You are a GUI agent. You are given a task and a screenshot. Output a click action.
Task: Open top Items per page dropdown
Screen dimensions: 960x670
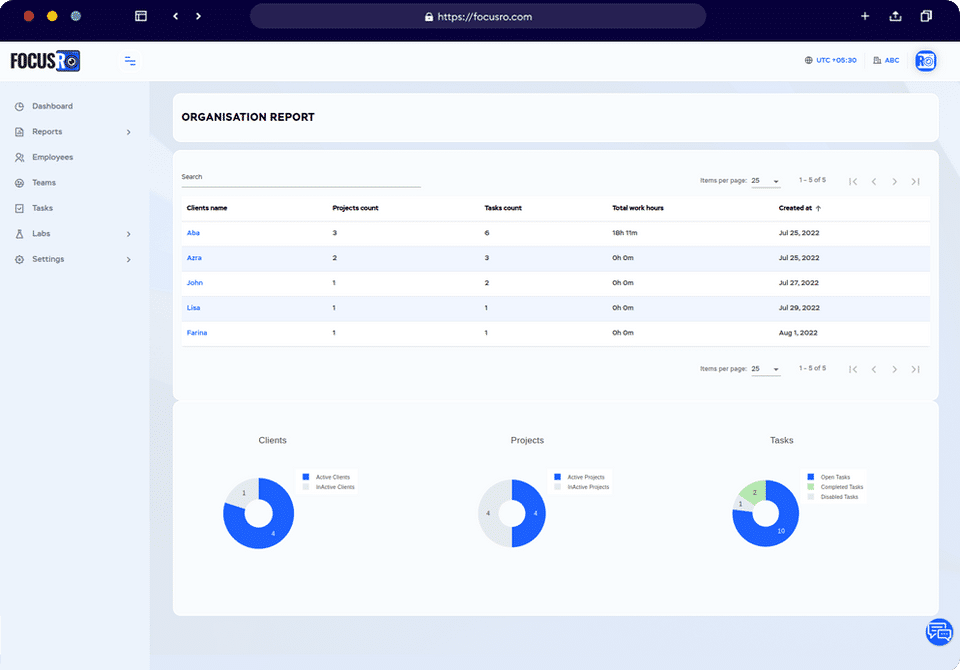point(765,181)
